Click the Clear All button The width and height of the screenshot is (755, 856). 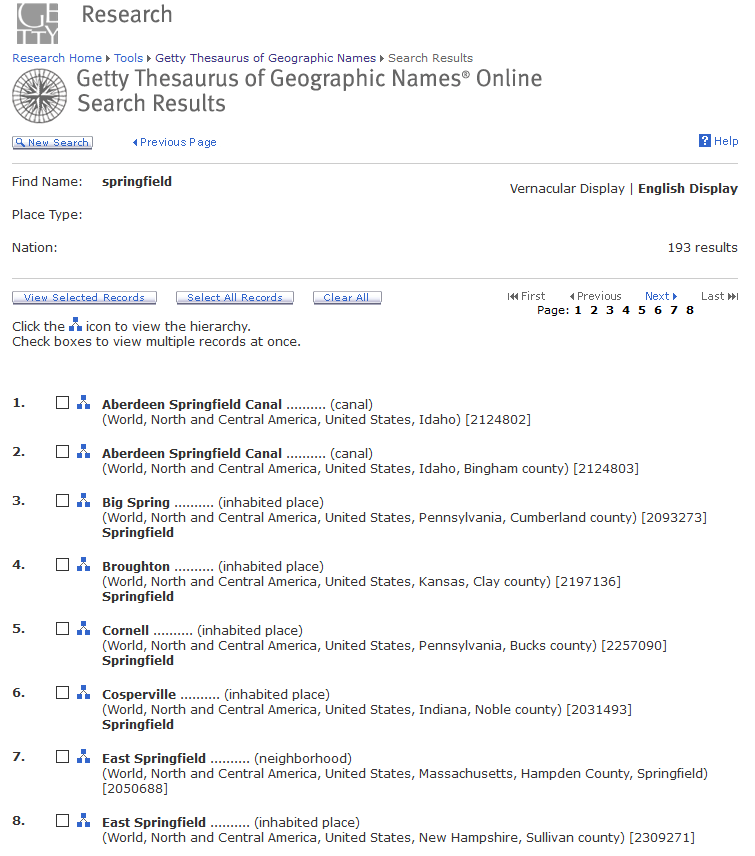coord(347,298)
